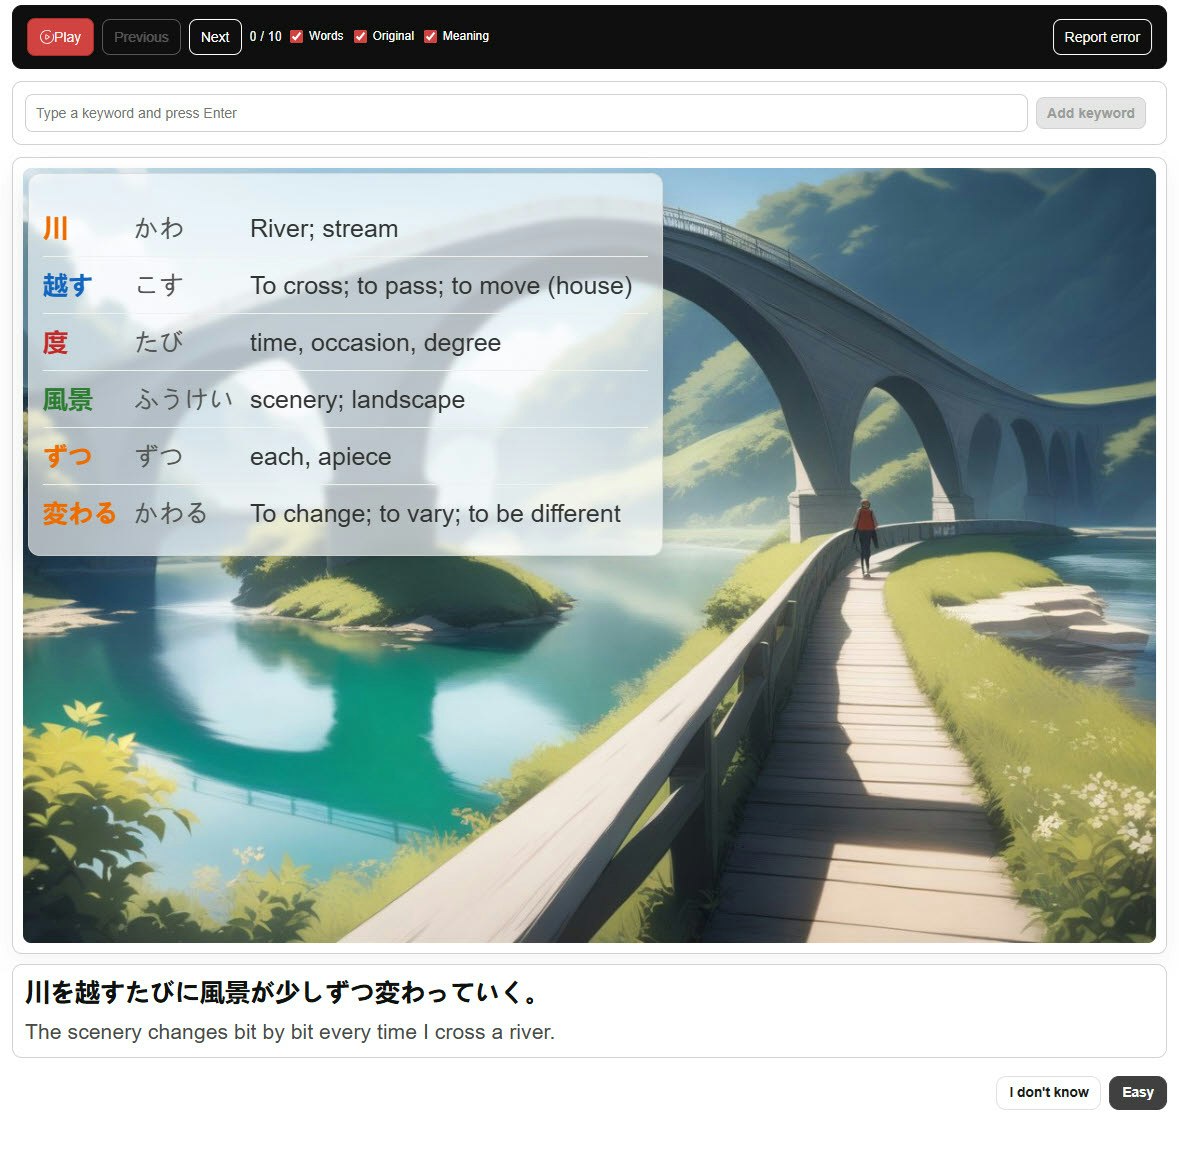
Task: Mark the card as Easy
Action: [x=1137, y=1092]
